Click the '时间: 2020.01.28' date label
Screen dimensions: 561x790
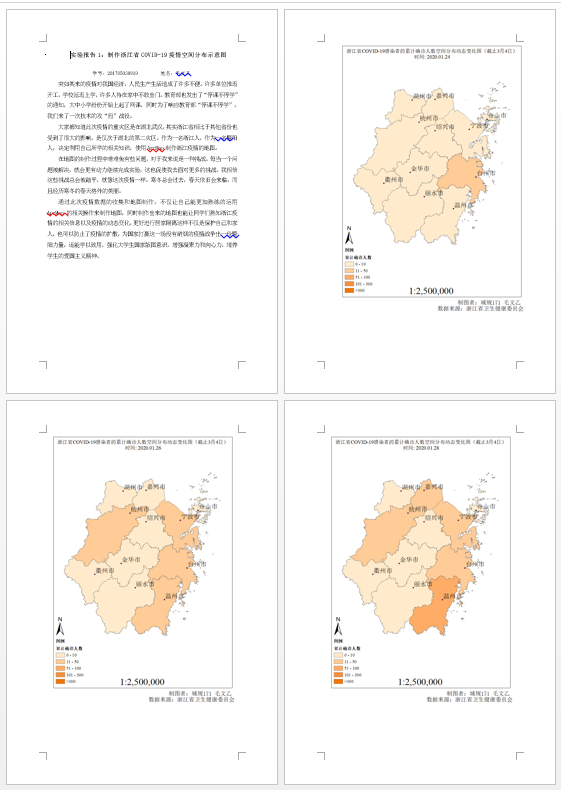coord(421,448)
